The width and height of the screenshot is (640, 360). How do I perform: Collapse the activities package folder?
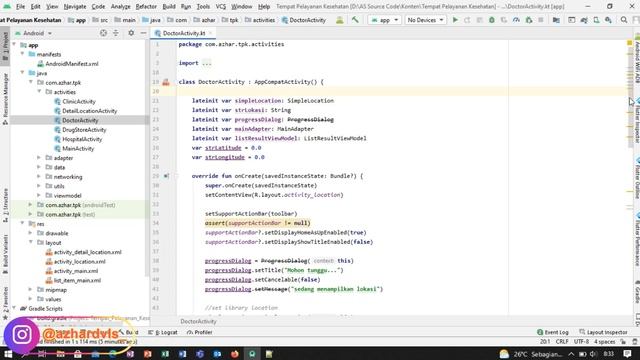point(39,92)
